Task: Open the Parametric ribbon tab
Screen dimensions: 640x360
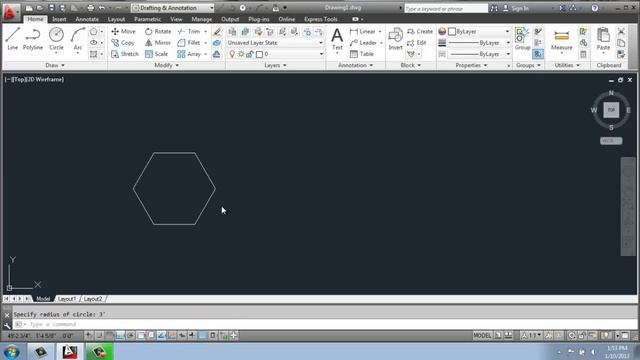Action: point(147,19)
